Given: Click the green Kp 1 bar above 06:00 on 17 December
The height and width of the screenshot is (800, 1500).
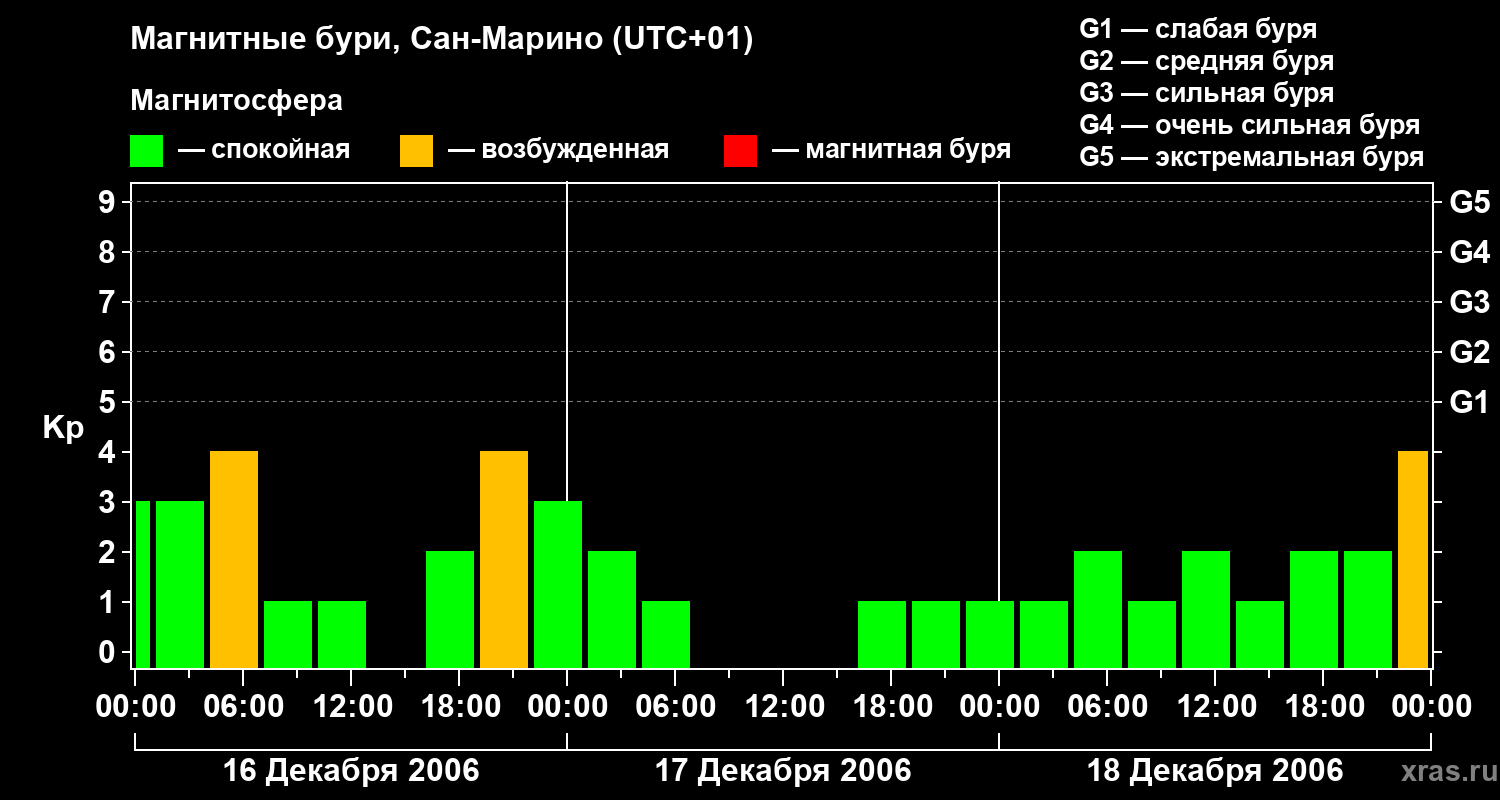Looking at the screenshot, I should coord(666,634).
